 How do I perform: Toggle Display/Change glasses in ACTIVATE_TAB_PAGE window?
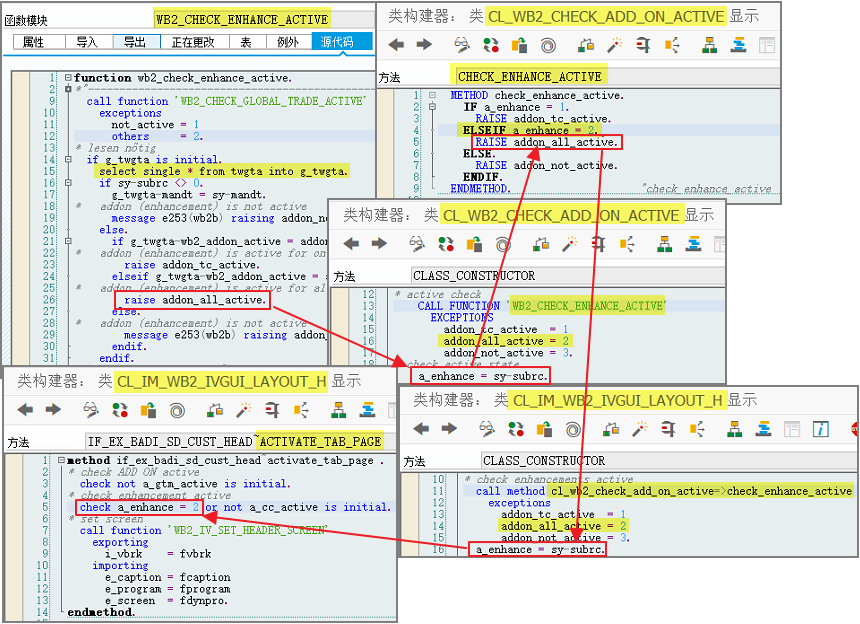(x=91, y=410)
